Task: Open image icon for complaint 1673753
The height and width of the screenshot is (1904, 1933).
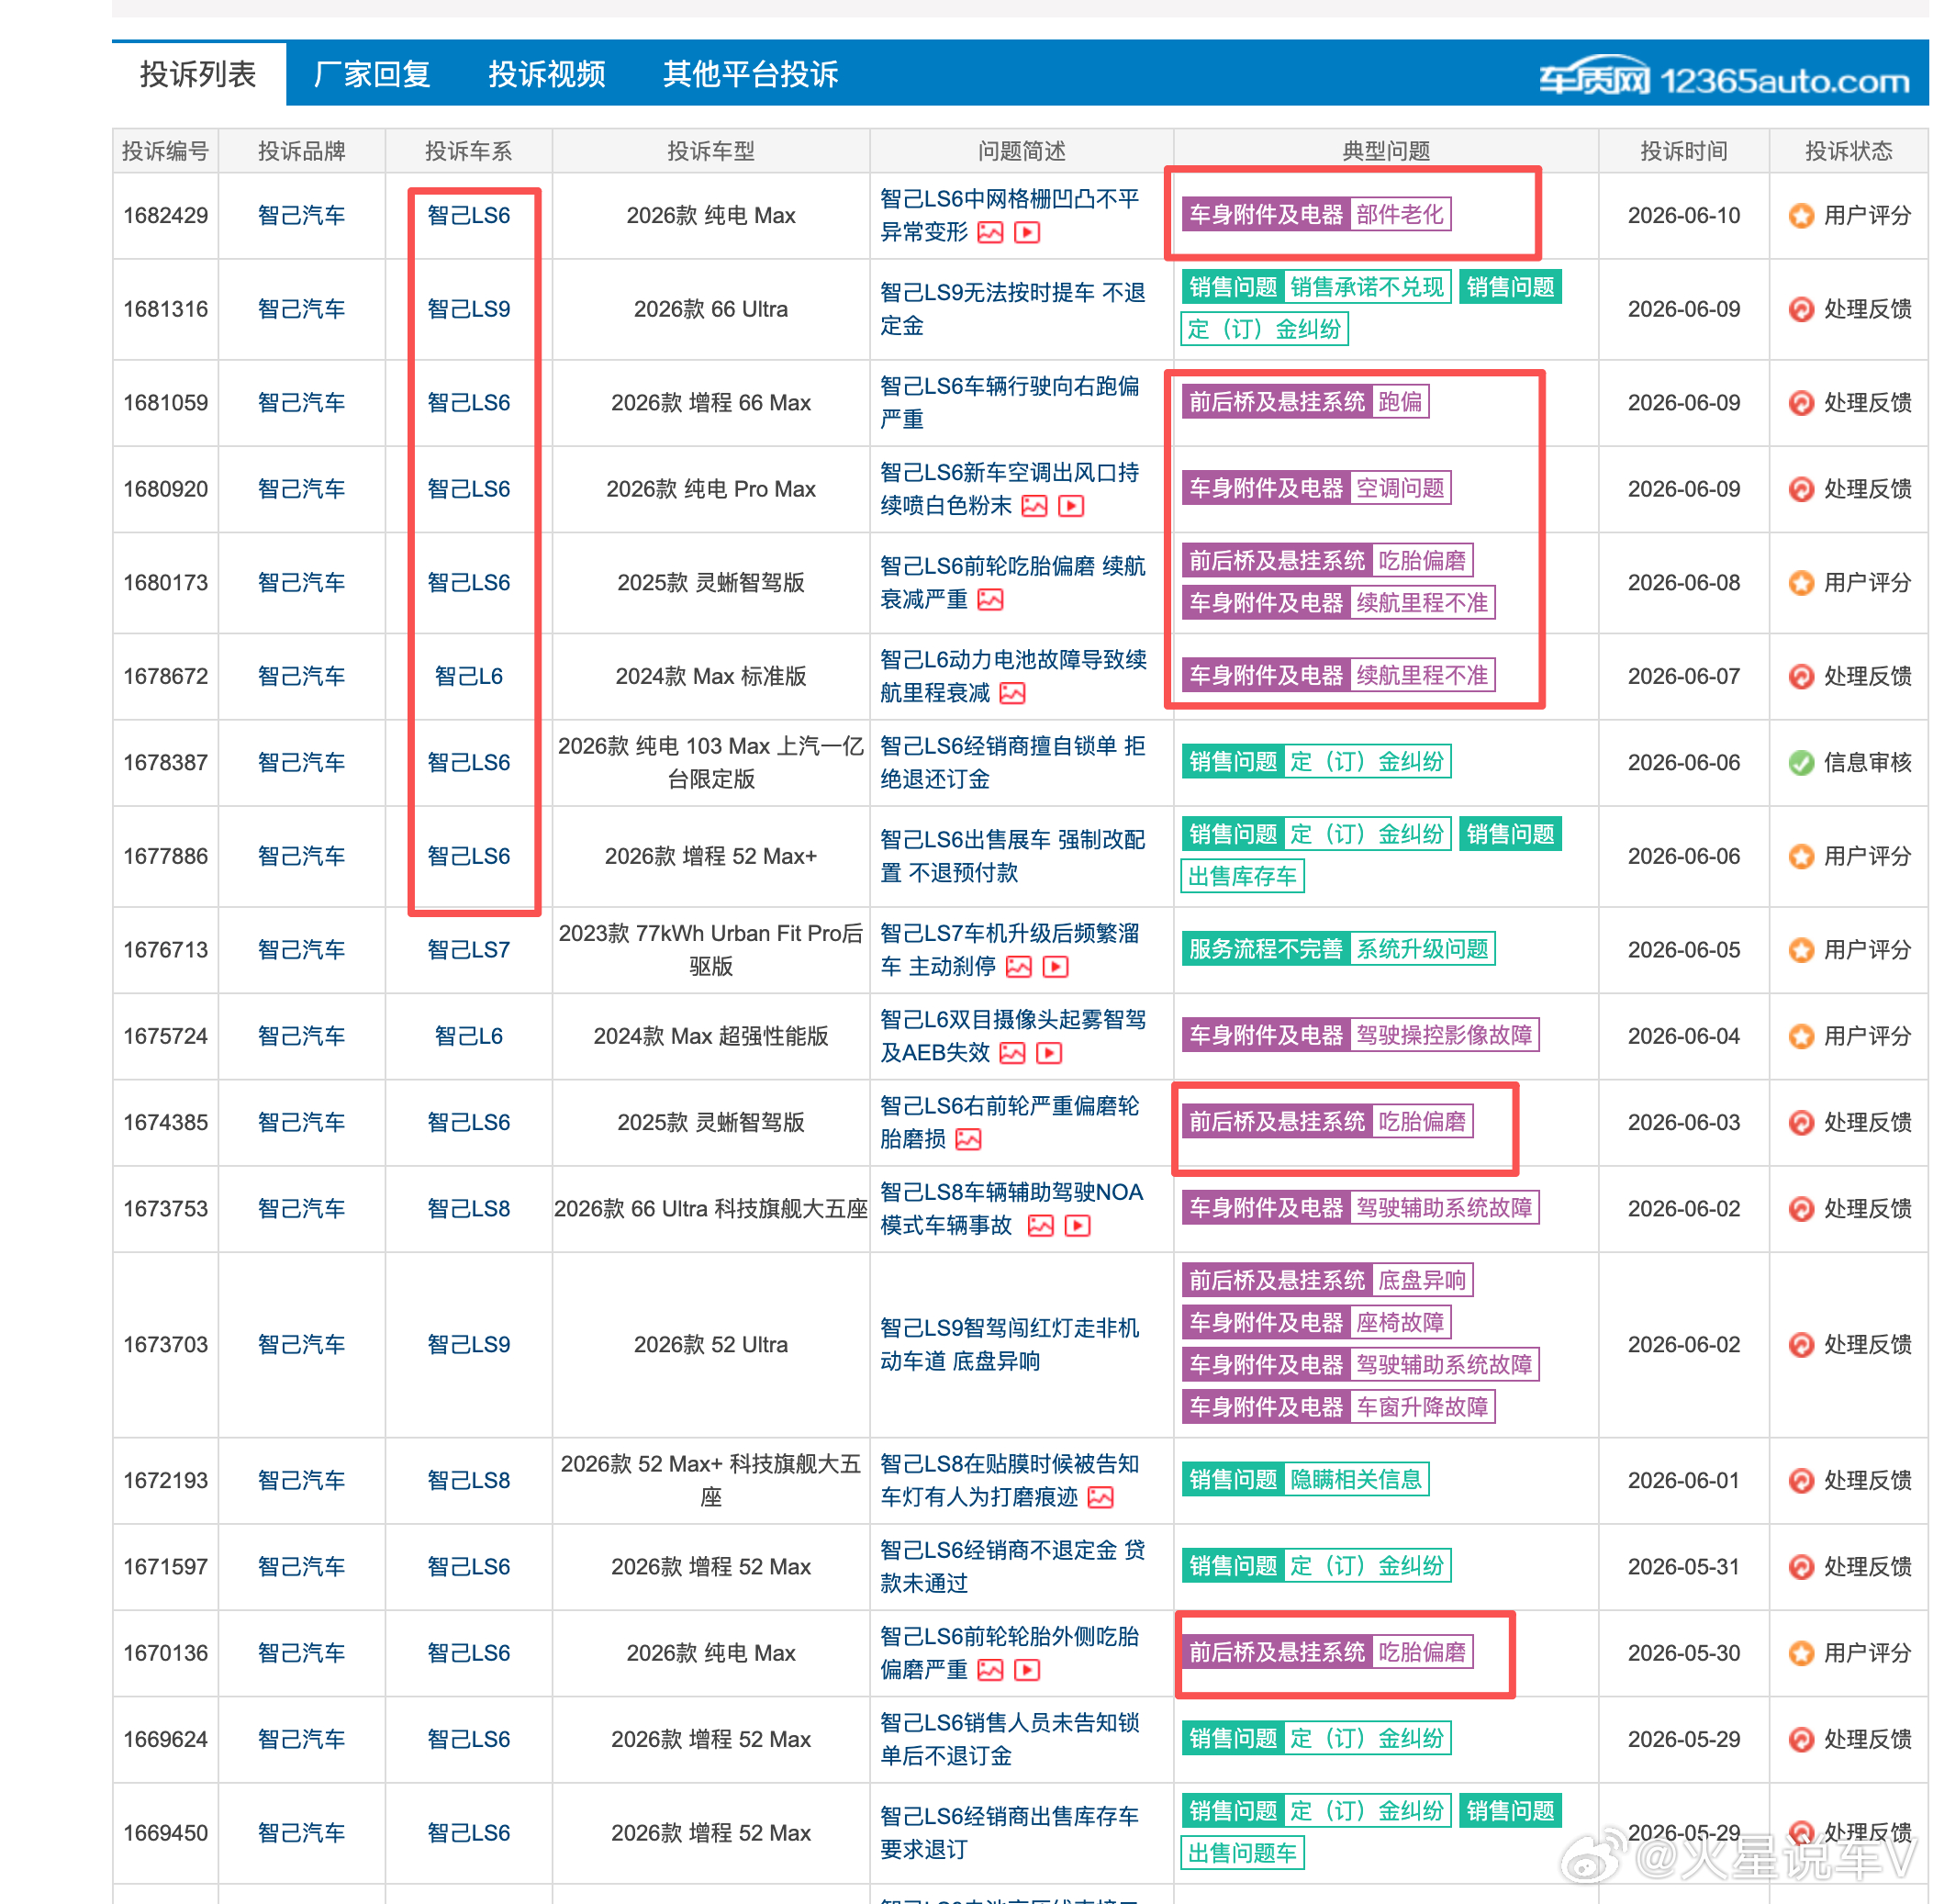Action: pos(1041,1226)
